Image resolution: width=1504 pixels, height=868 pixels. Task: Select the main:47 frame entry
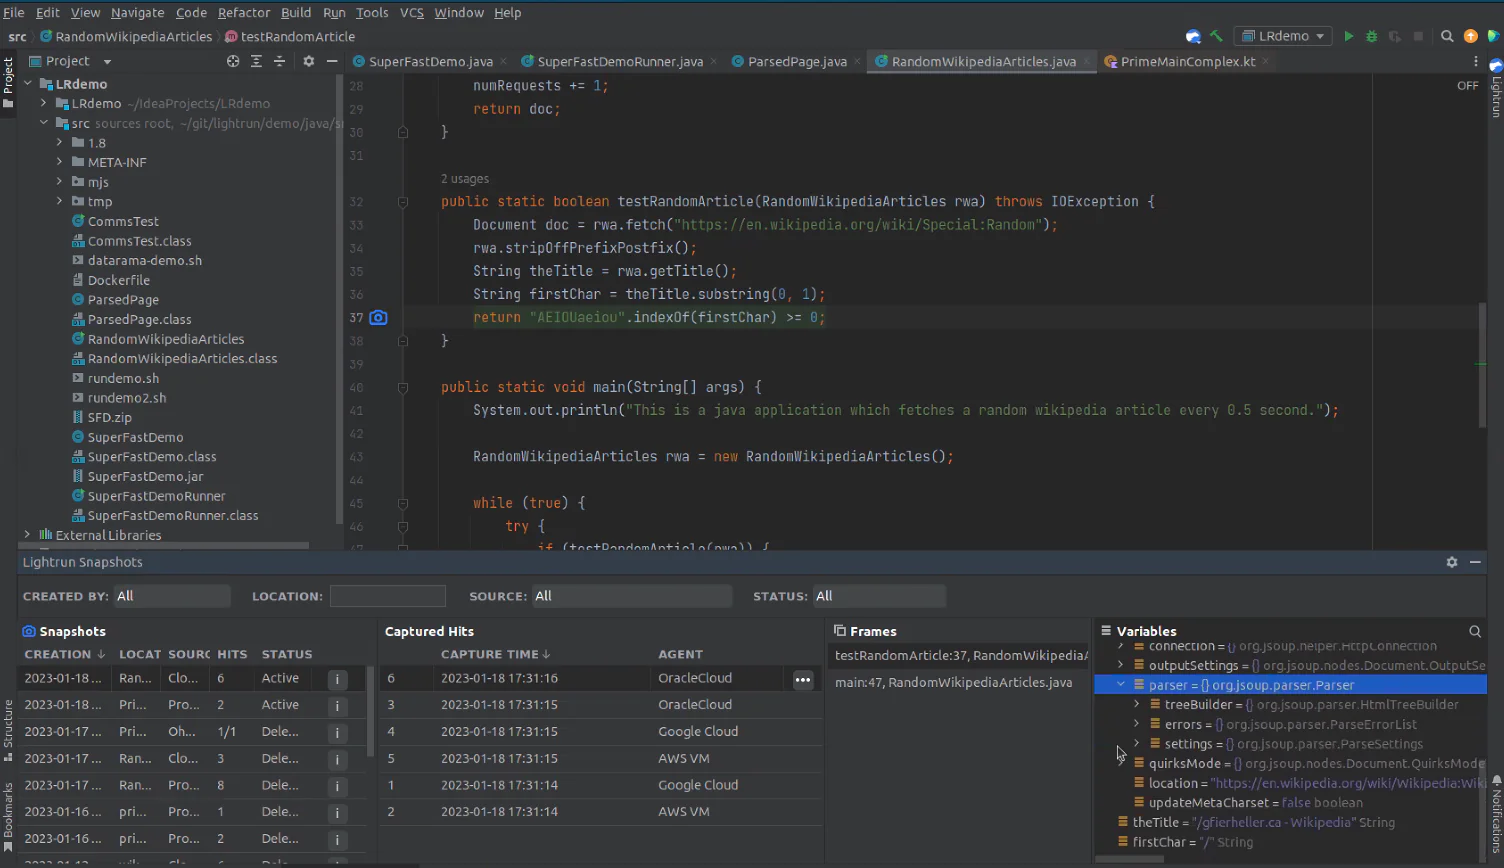953,682
